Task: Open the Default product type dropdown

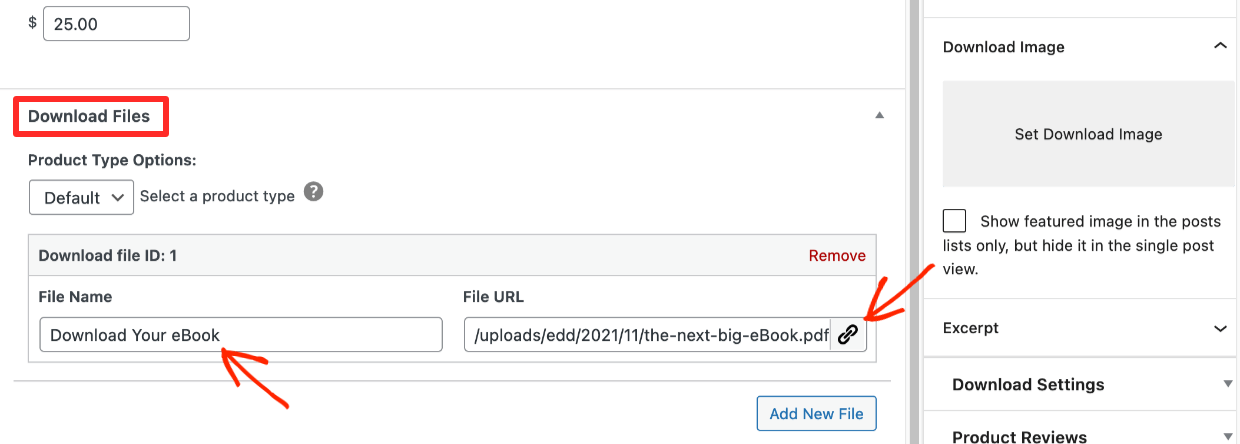Action: click(x=82, y=197)
